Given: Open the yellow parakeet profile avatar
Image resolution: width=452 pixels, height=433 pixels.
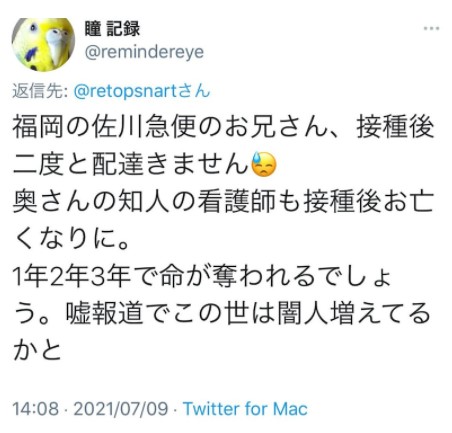Looking at the screenshot, I should tap(43, 44).
